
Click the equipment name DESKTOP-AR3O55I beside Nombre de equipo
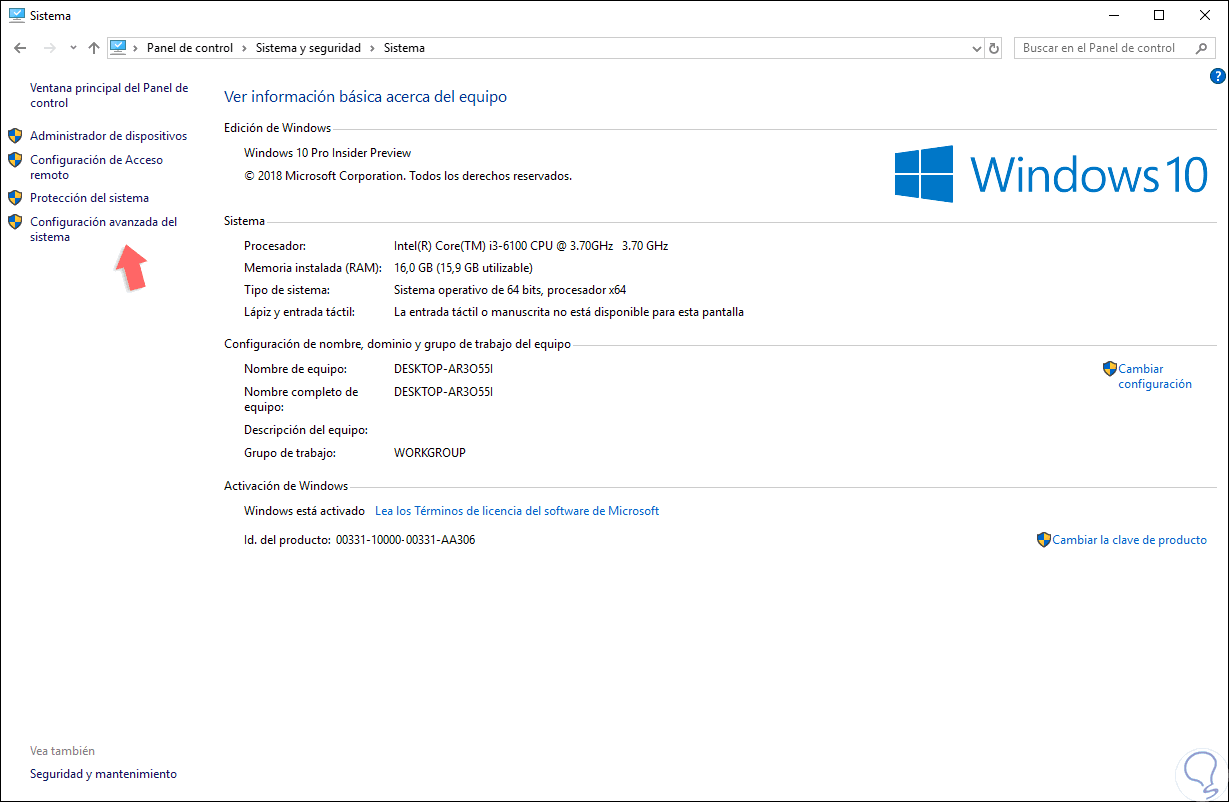tap(444, 369)
